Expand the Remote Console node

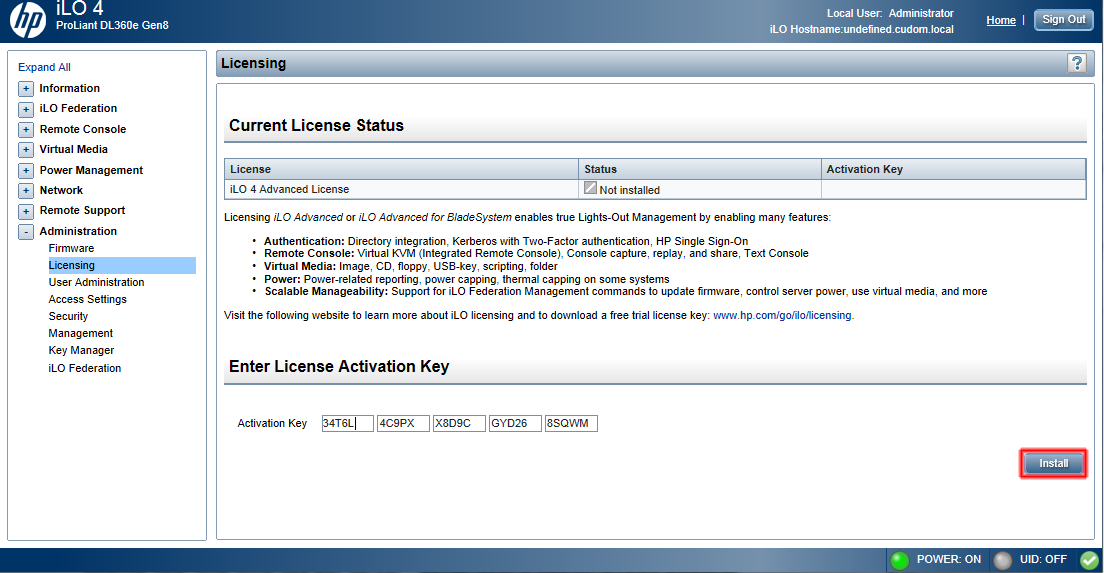click(x=26, y=130)
